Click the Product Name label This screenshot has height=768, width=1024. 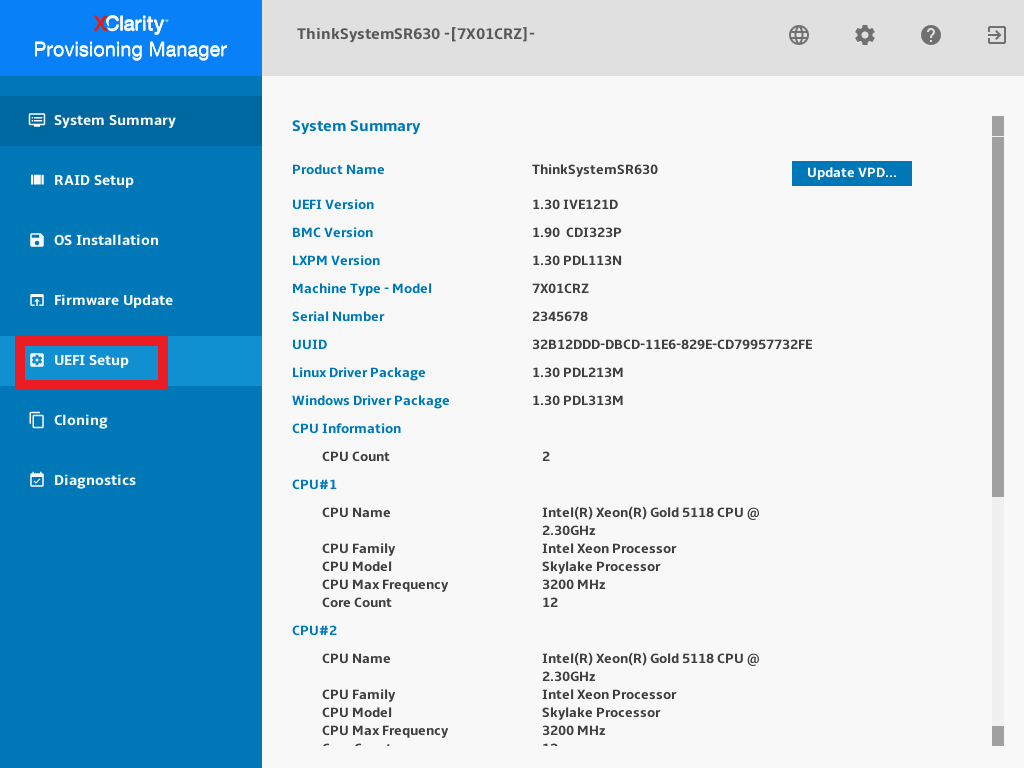338,170
